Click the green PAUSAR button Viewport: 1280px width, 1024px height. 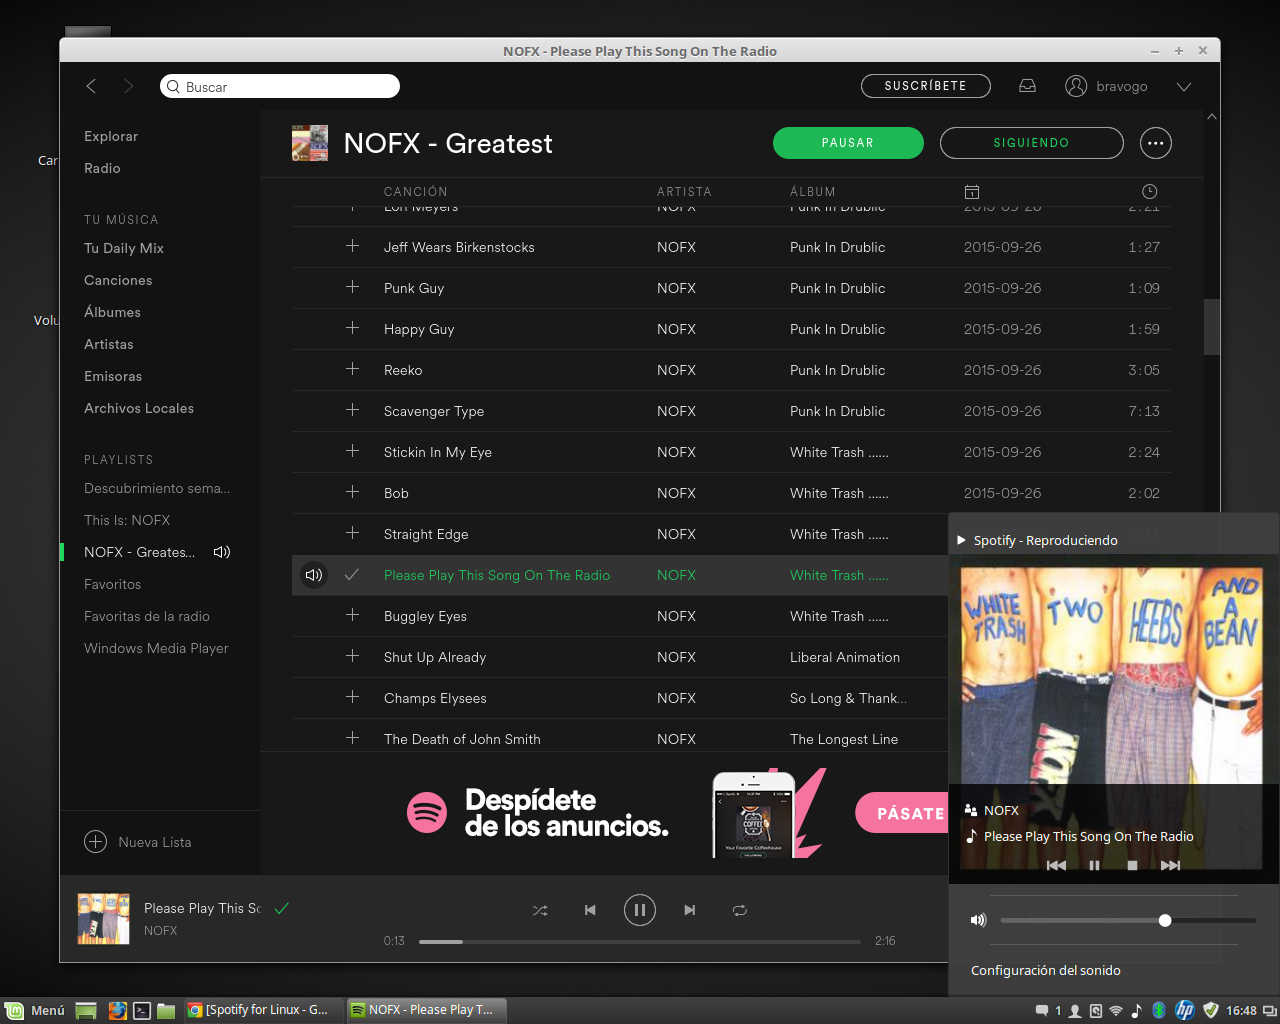pos(848,143)
